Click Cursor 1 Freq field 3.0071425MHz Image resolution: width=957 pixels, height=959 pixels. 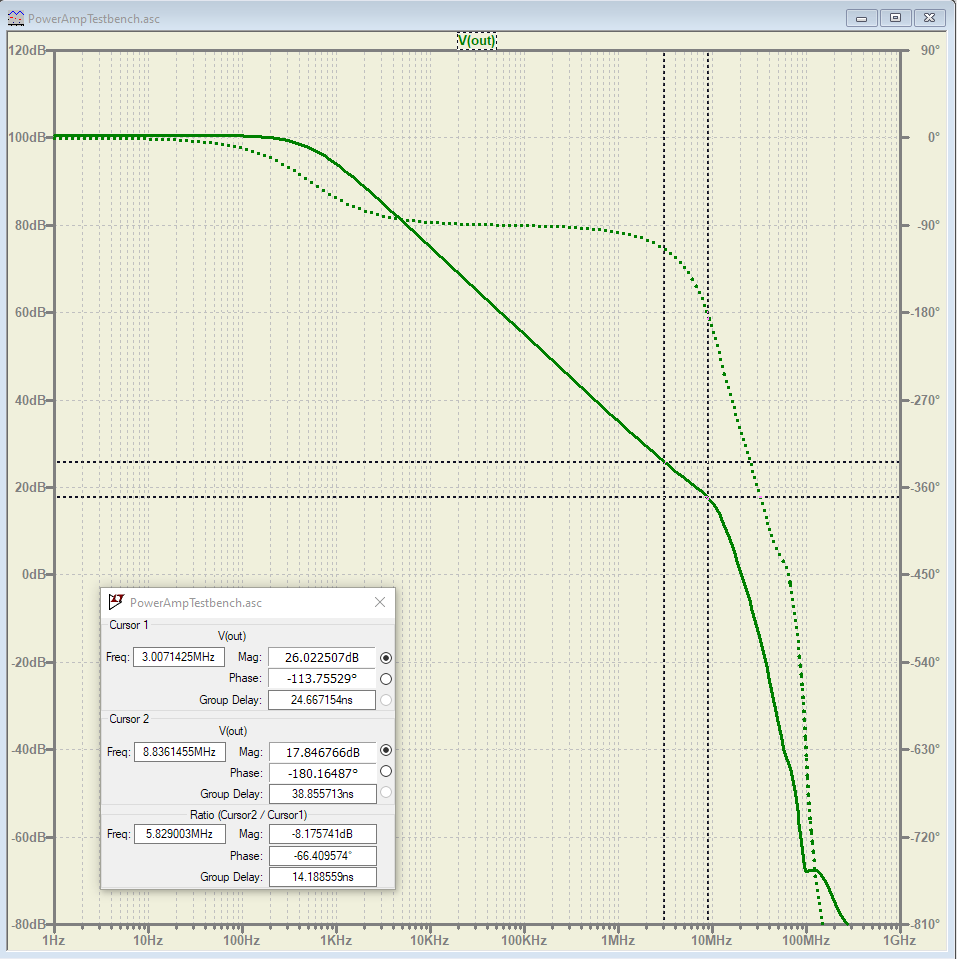coord(179,657)
